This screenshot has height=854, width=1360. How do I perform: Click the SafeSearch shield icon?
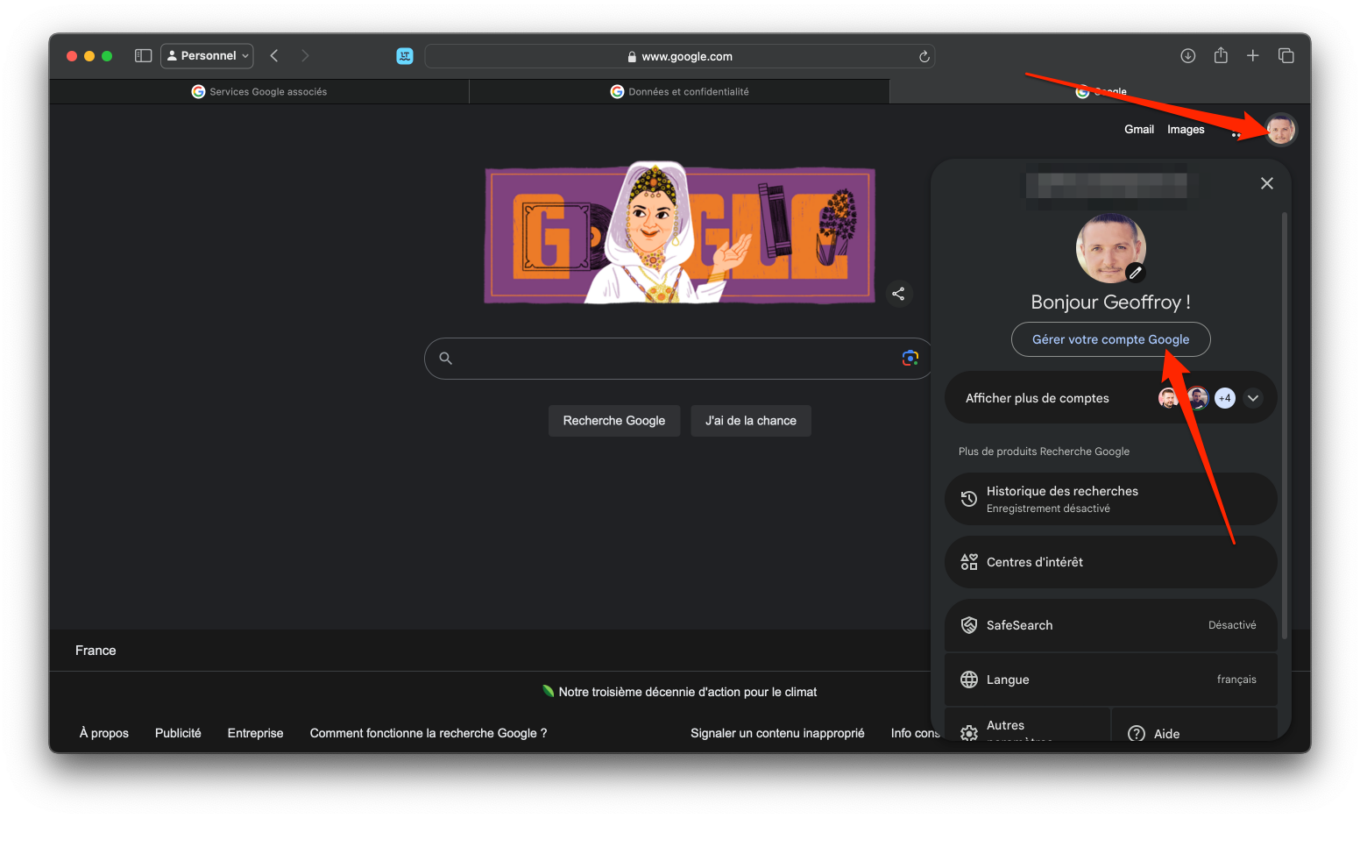coord(969,625)
